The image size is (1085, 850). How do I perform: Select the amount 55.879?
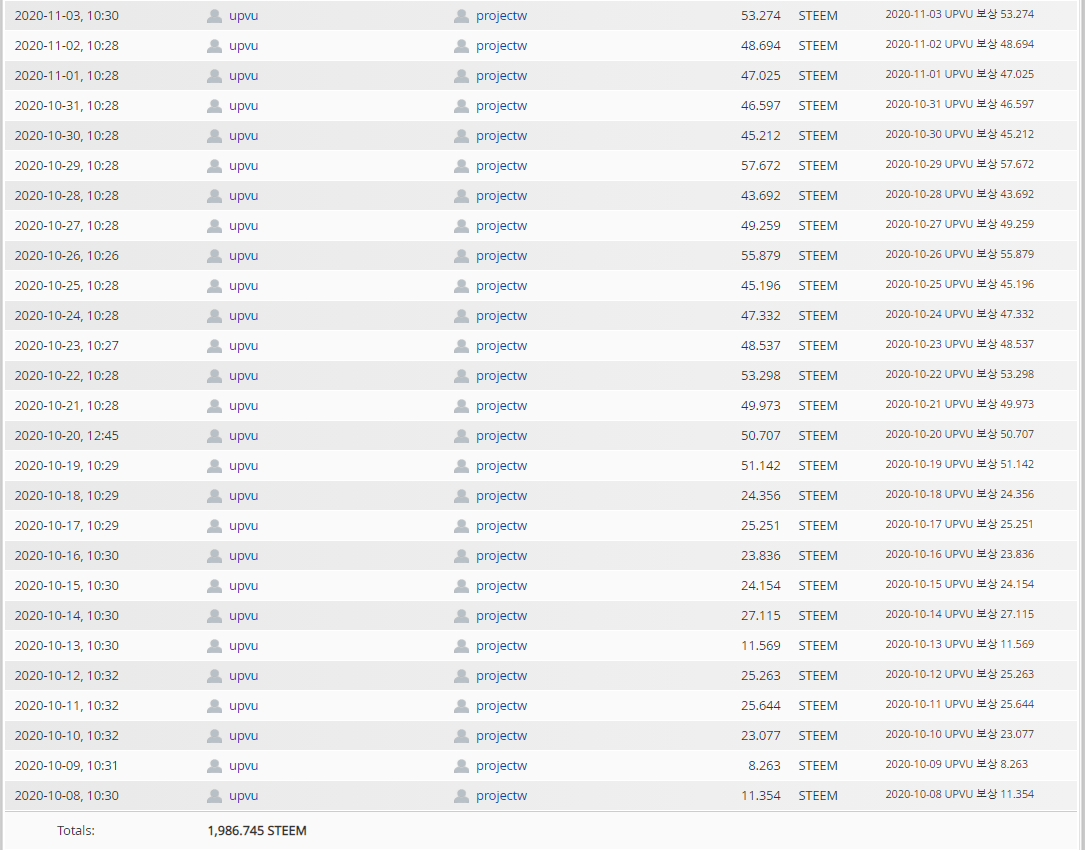pos(760,256)
